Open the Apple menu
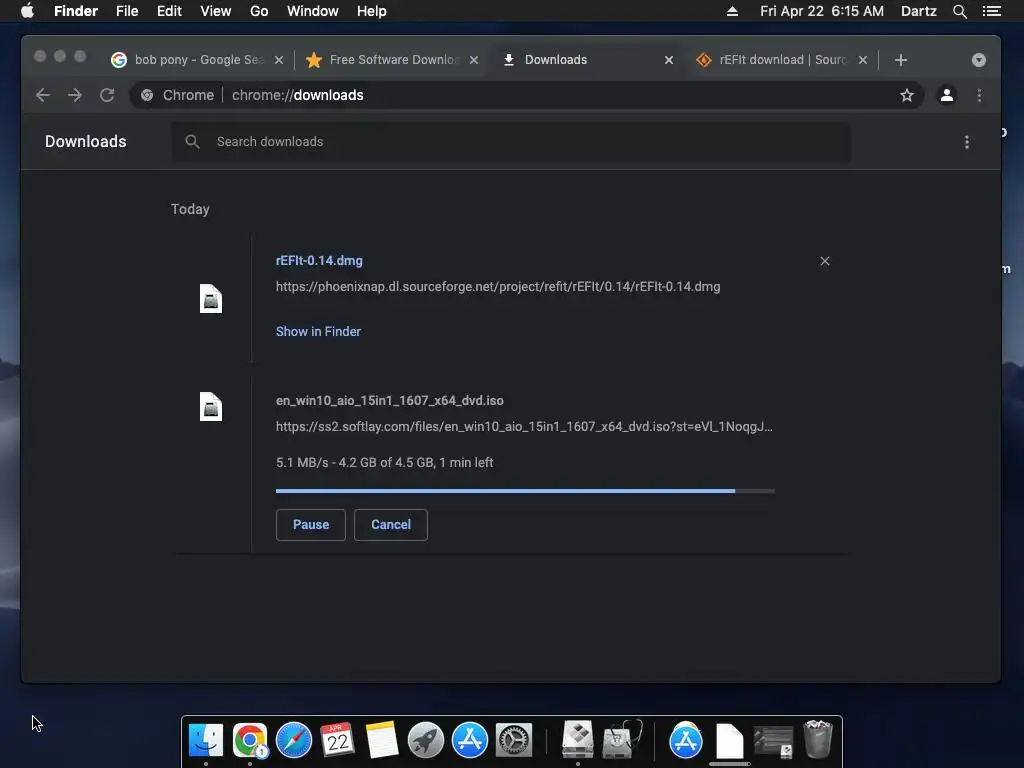The height and width of the screenshot is (768, 1024). tap(27, 11)
